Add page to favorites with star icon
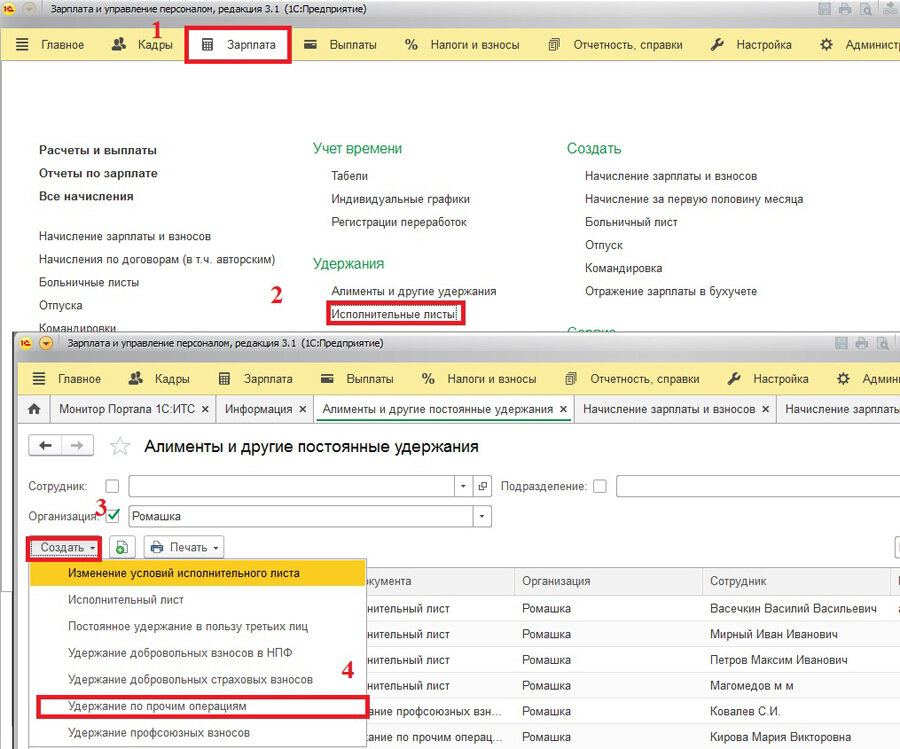This screenshot has height=749, width=900. click(x=120, y=446)
